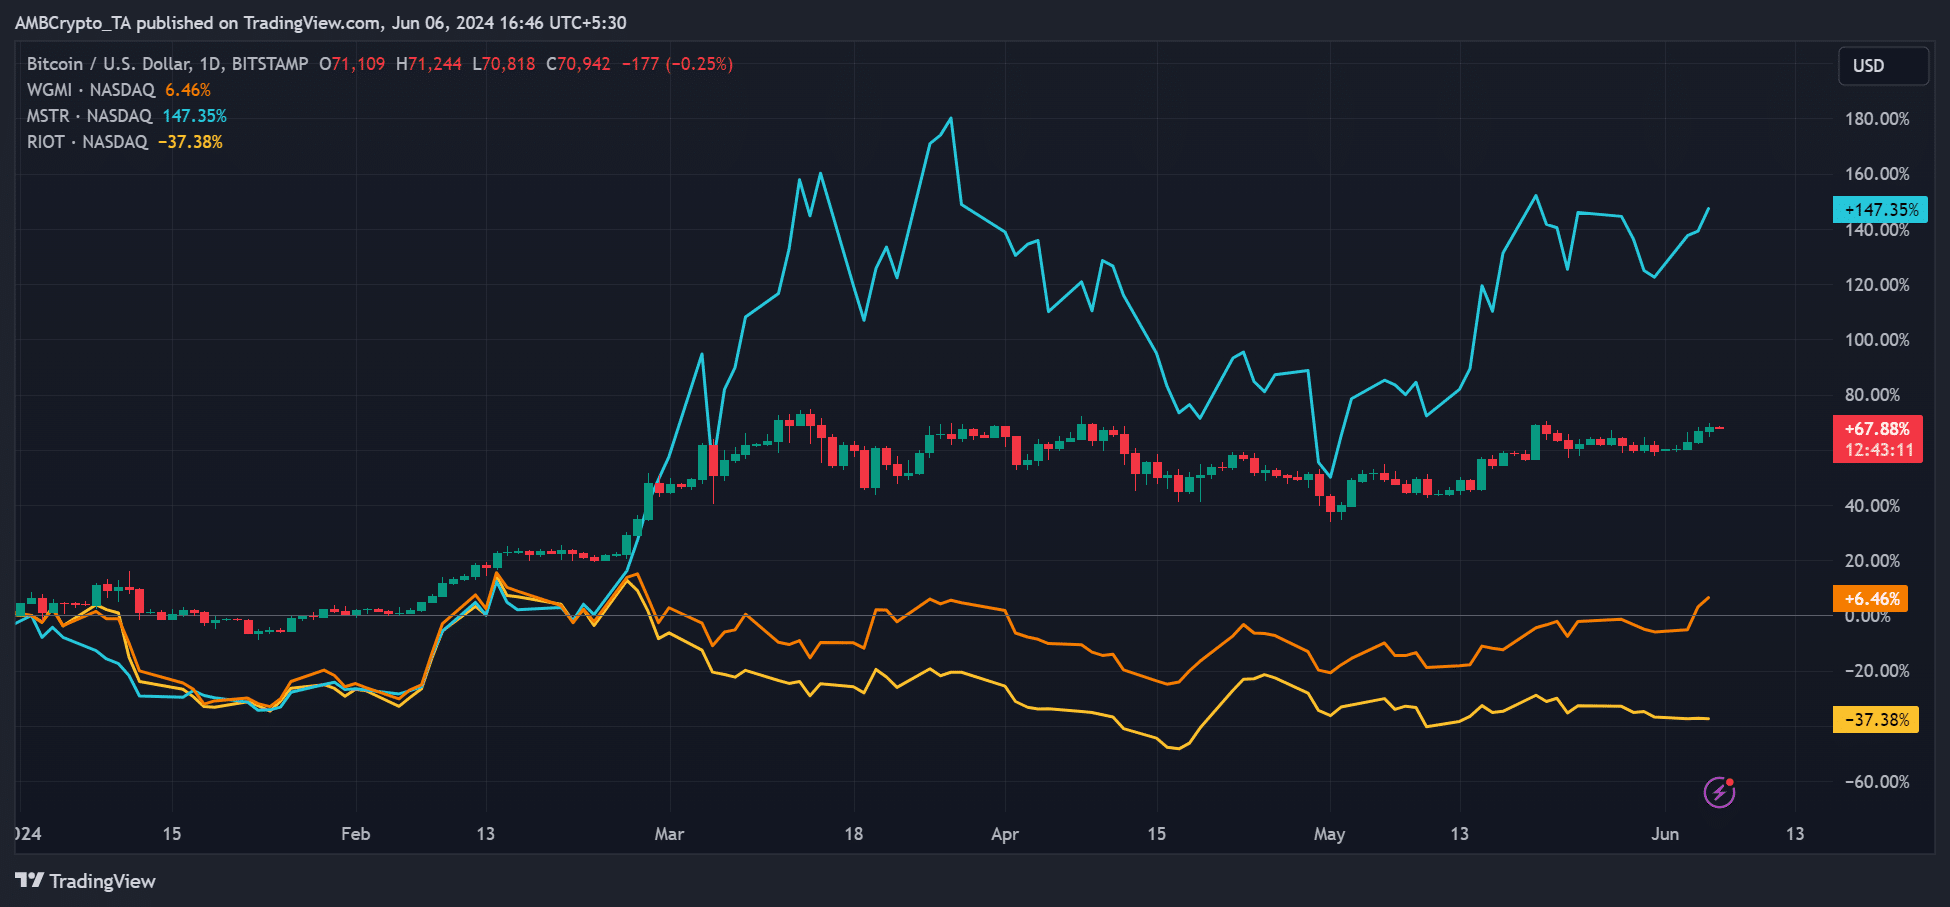Click the Bitcoin open value O71,109
Image resolution: width=1950 pixels, height=907 pixels.
(x=352, y=64)
